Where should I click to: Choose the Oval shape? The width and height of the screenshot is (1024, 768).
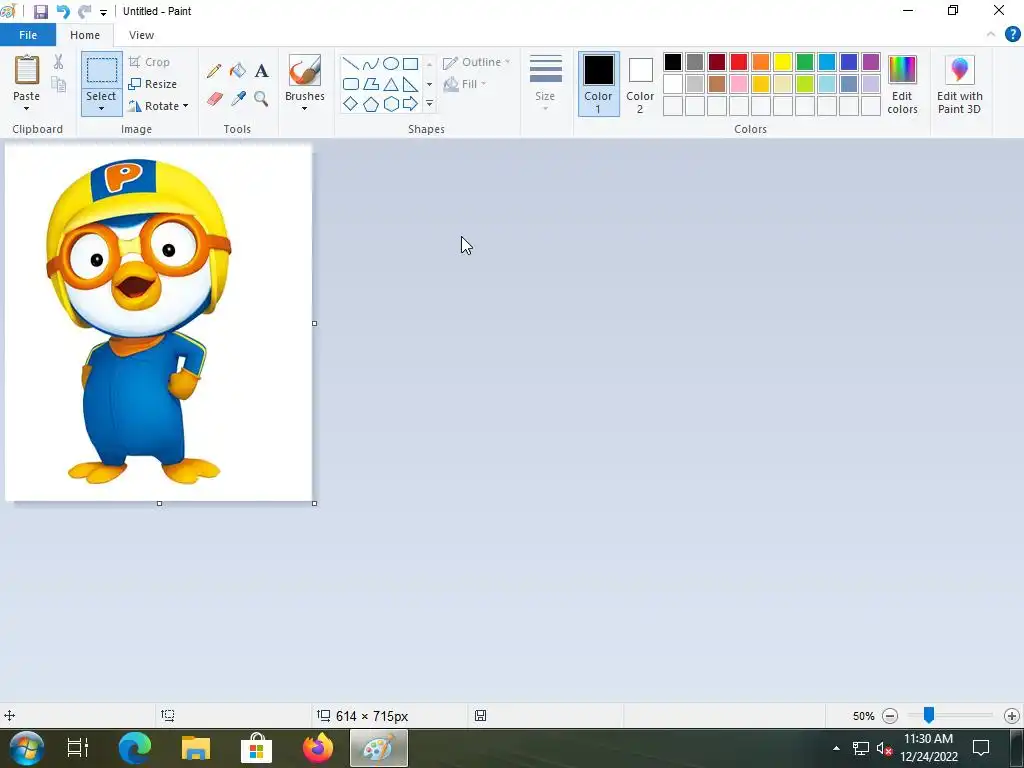(x=391, y=64)
